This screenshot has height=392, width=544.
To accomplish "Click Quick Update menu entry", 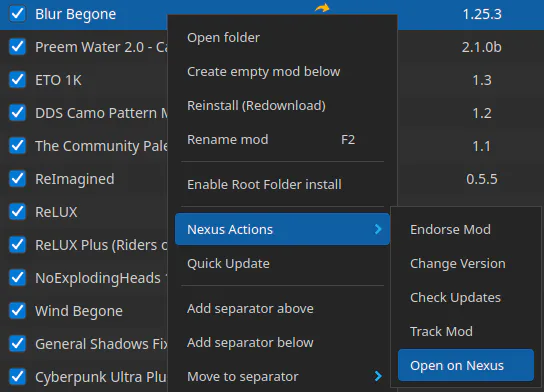I will tap(282, 263).
